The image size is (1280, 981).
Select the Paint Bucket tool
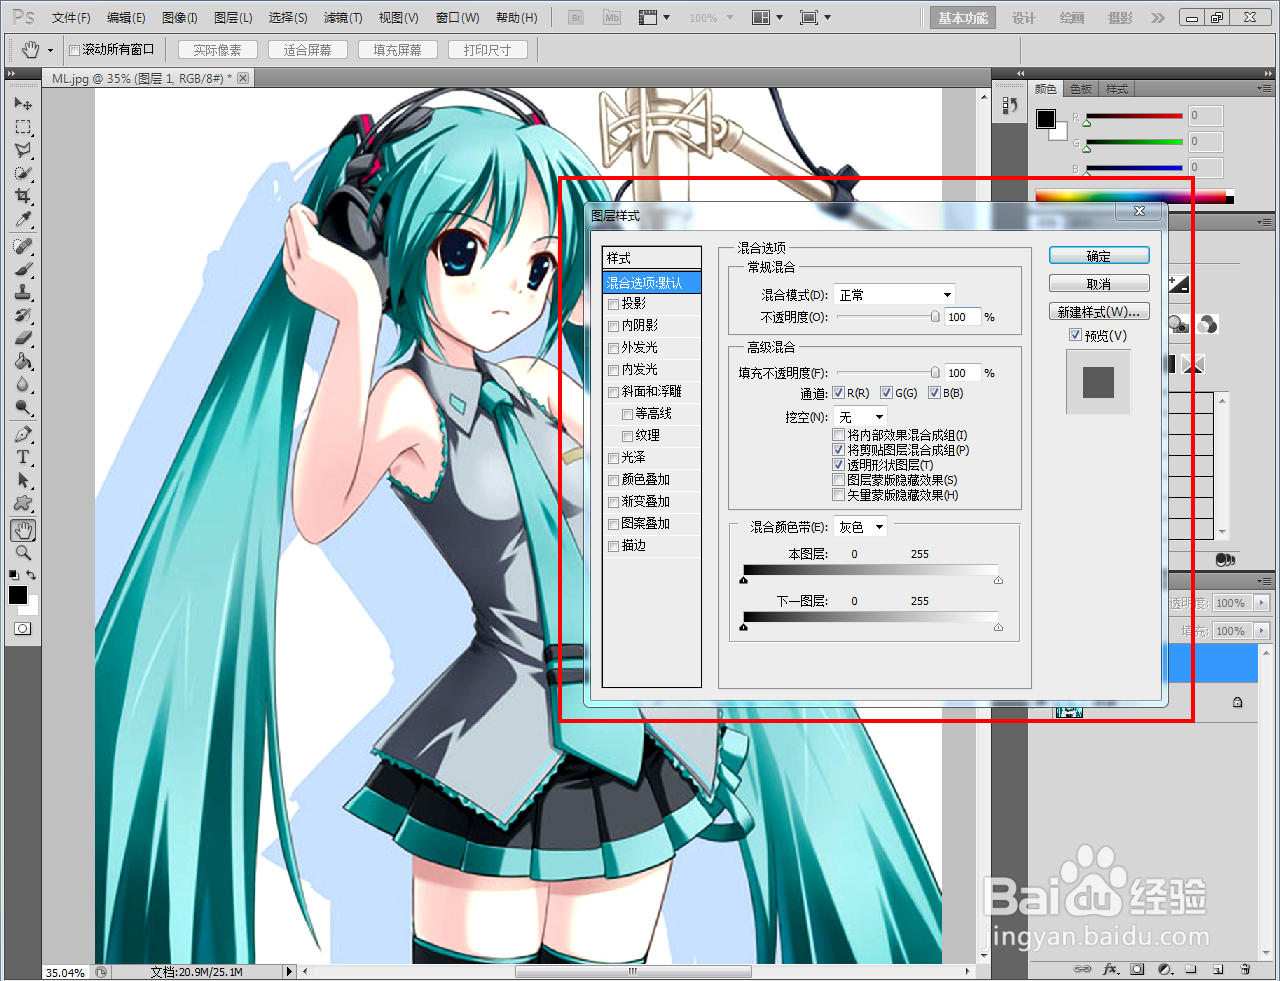tap(22, 361)
